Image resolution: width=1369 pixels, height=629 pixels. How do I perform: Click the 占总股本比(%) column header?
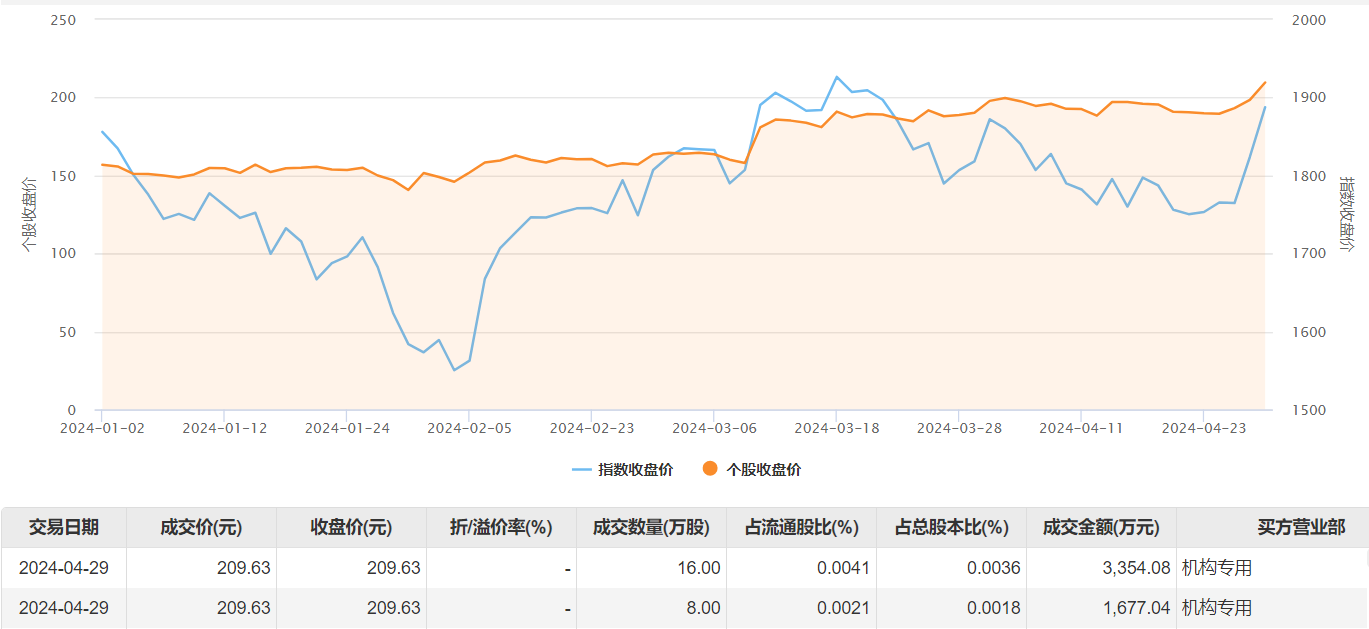click(951, 527)
